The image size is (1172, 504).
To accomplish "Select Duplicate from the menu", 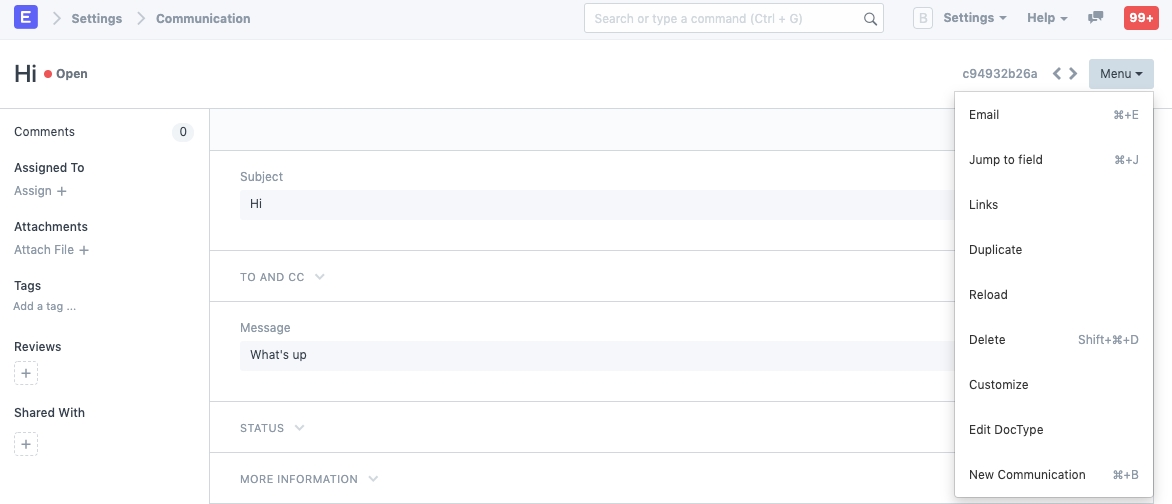I will [x=995, y=250].
